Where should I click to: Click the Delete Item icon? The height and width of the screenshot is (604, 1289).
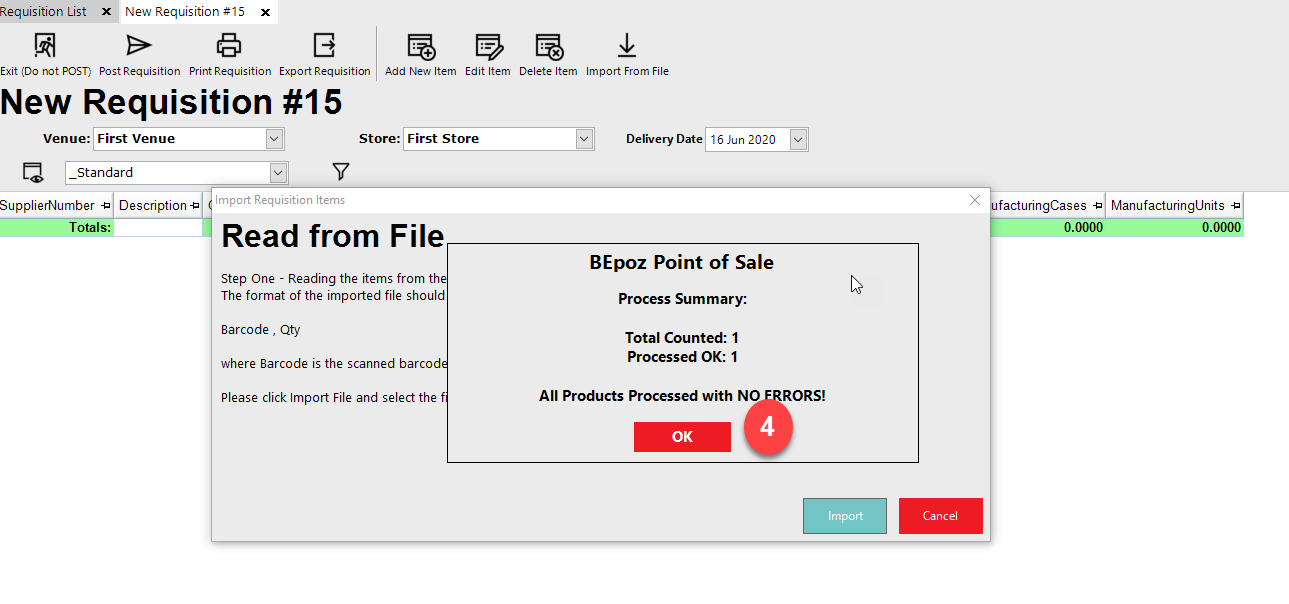[549, 46]
